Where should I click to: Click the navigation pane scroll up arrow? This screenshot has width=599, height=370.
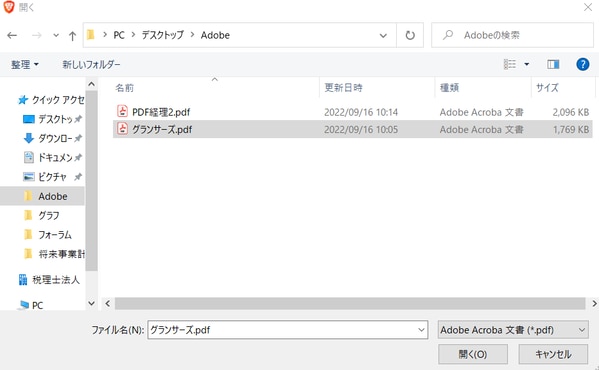(x=91, y=84)
